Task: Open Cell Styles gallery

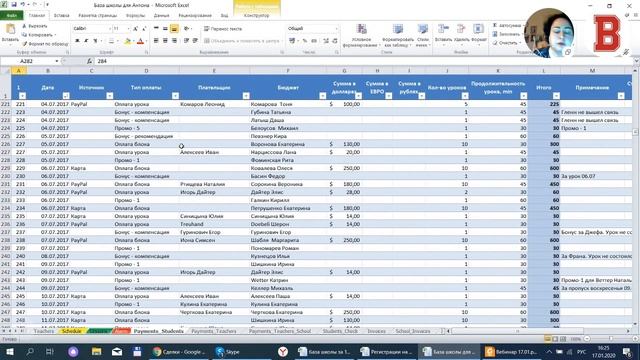Action: coord(423,36)
